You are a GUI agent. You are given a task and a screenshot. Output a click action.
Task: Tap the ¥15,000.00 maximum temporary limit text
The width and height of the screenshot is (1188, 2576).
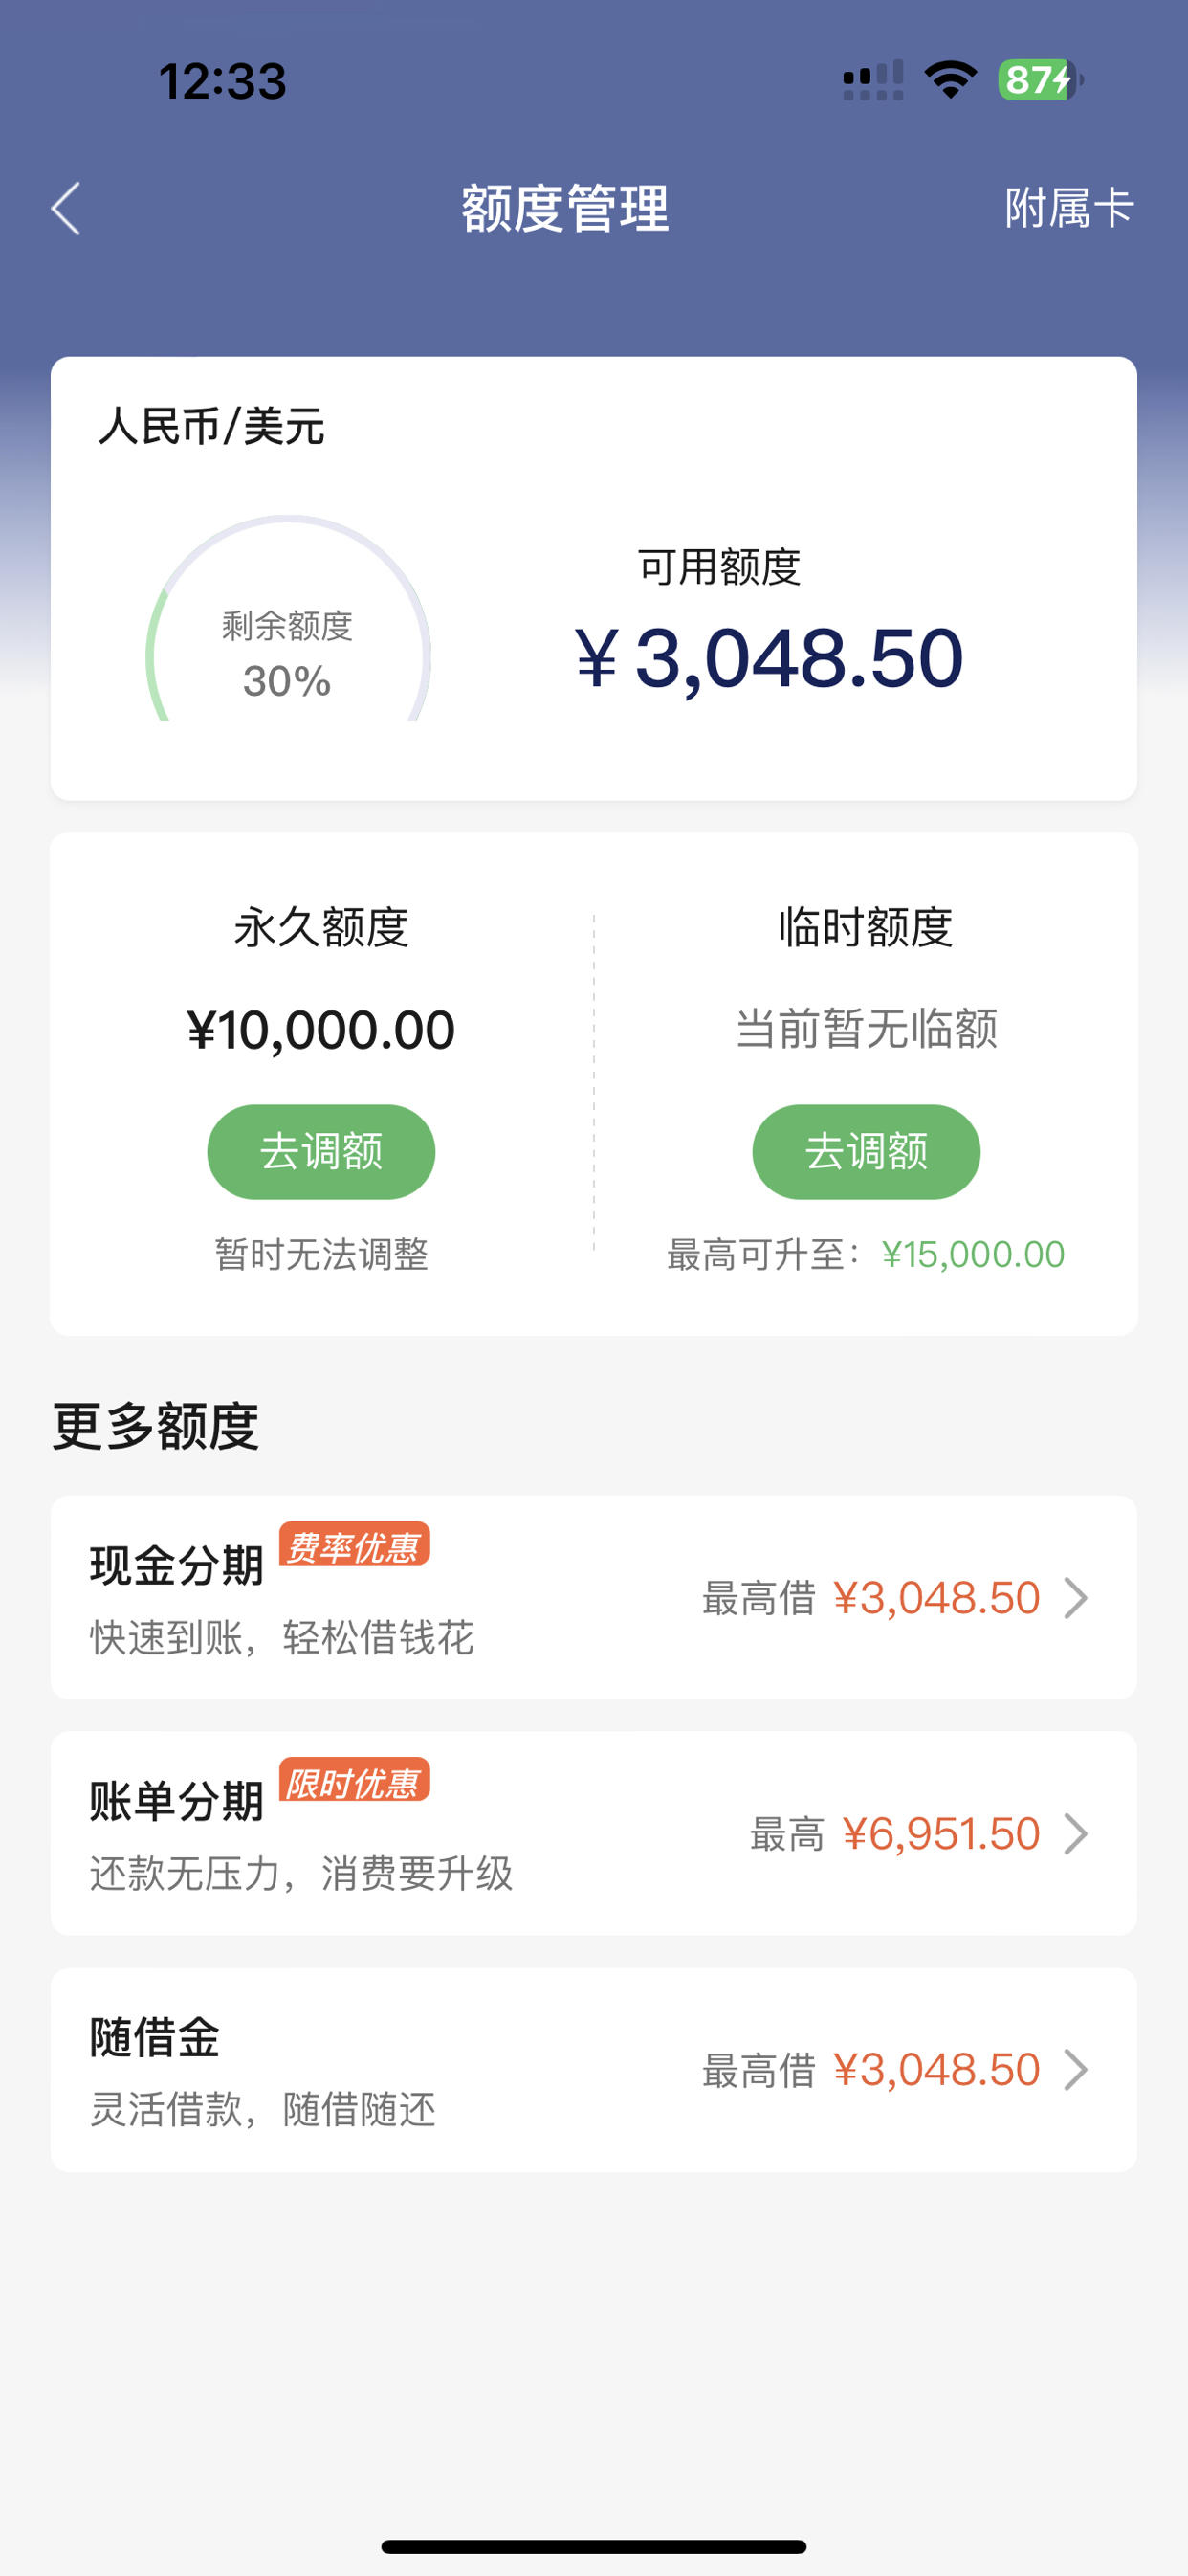tap(973, 1254)
